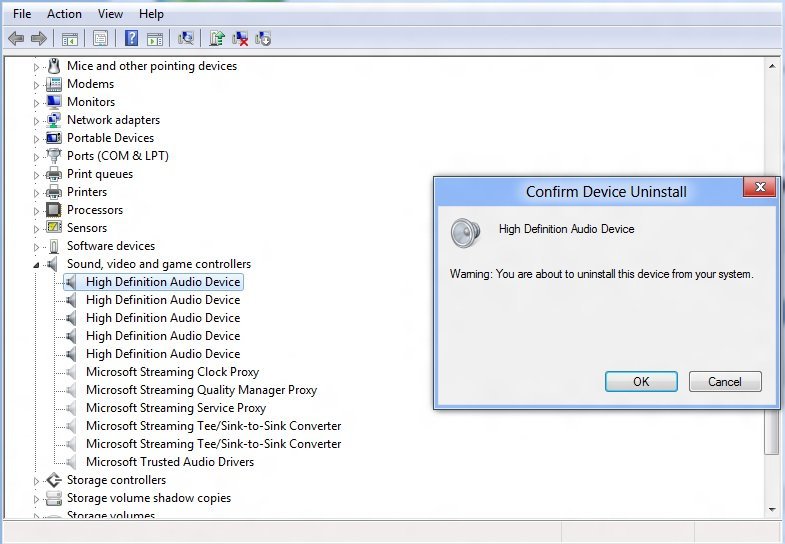The image size is (785, 544).
Task: Close the Confirm Device Uninstall dialog
Action: (x=759, y=187)
